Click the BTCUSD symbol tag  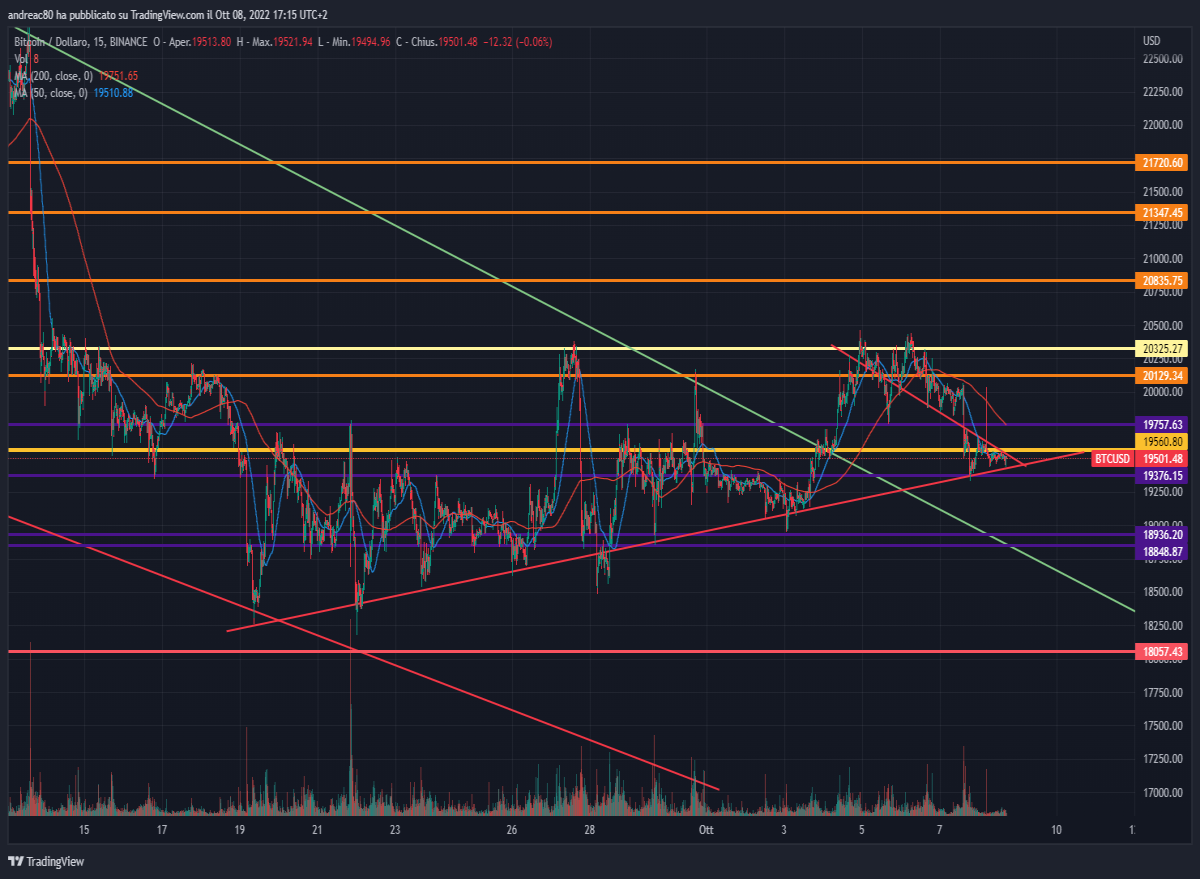tap(1112, 459)
